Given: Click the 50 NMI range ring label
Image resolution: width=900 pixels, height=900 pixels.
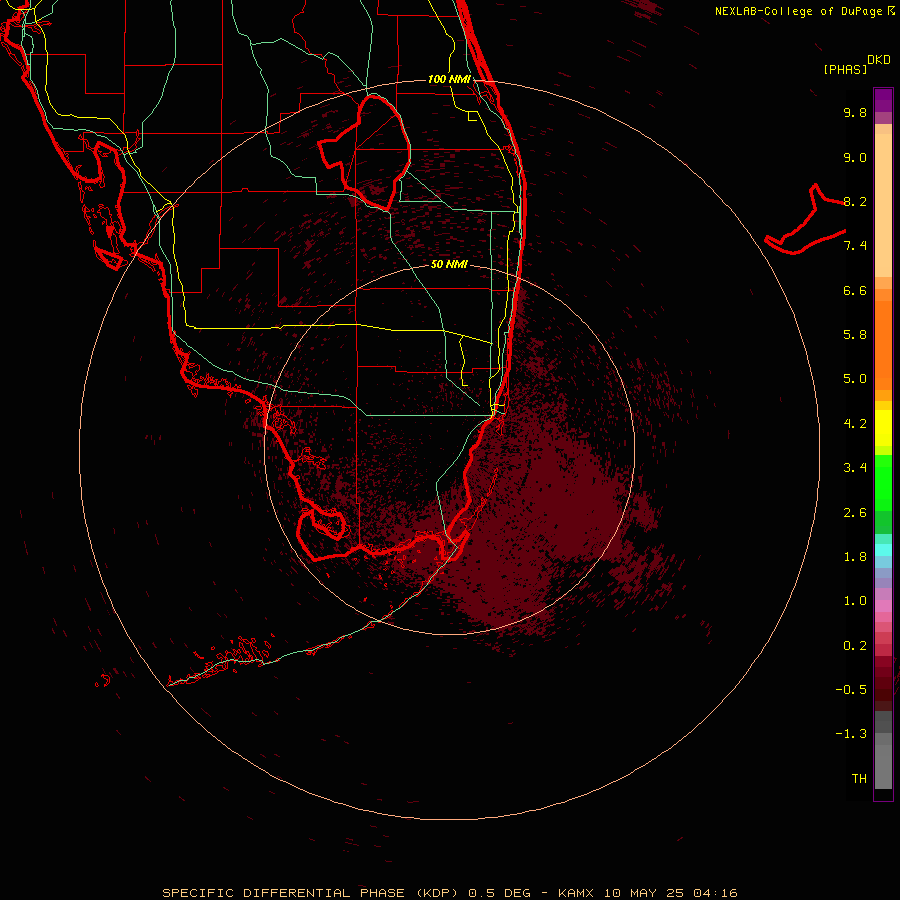Looking at the screenshot, I should pyautogui.click(x=449, y=264).
